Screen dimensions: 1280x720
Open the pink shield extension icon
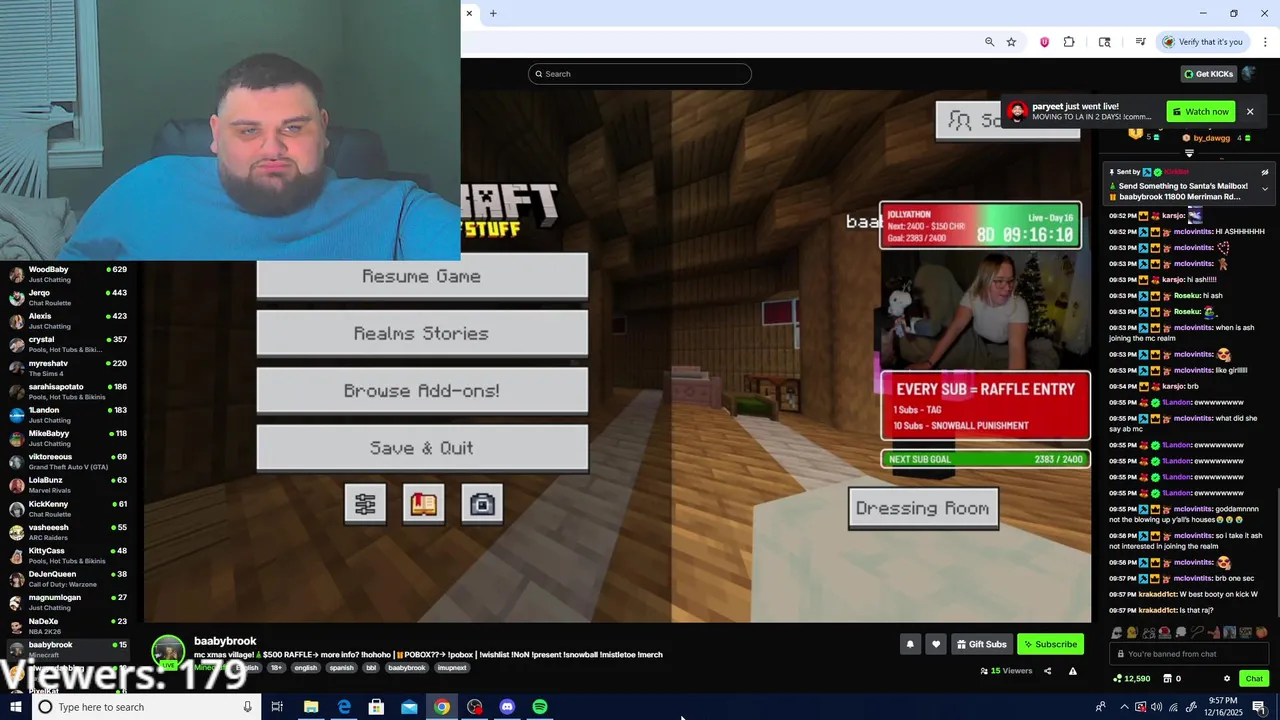pyautogui.click(x=1045, y=42)
